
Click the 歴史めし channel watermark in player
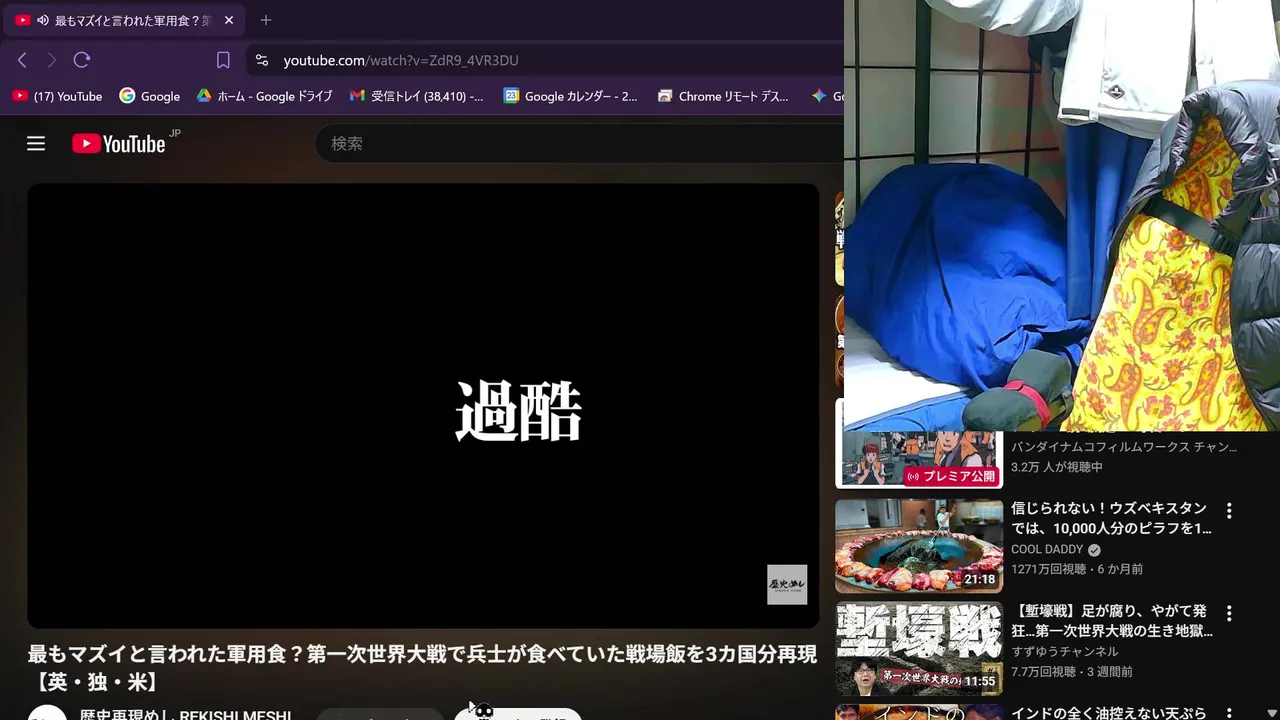787,585
